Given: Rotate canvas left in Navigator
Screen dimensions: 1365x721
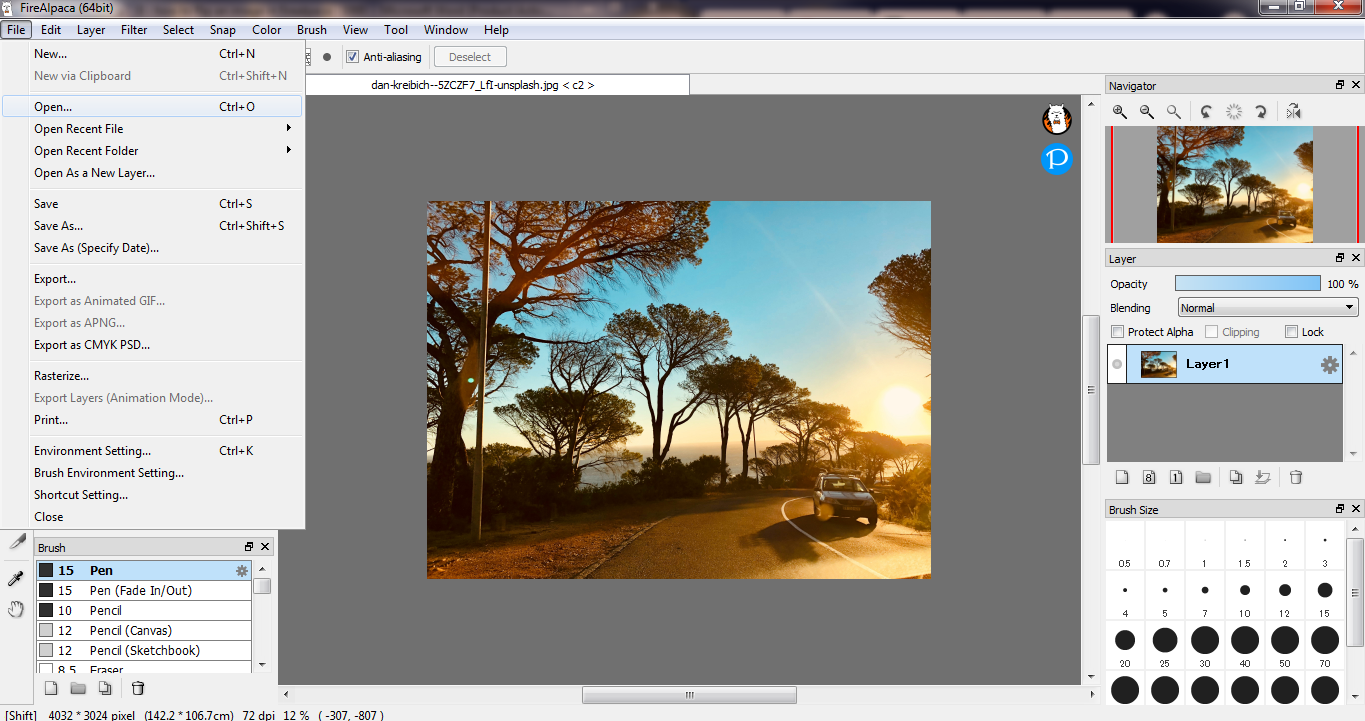Looking at the screenshot, I should coord(1207,112).
